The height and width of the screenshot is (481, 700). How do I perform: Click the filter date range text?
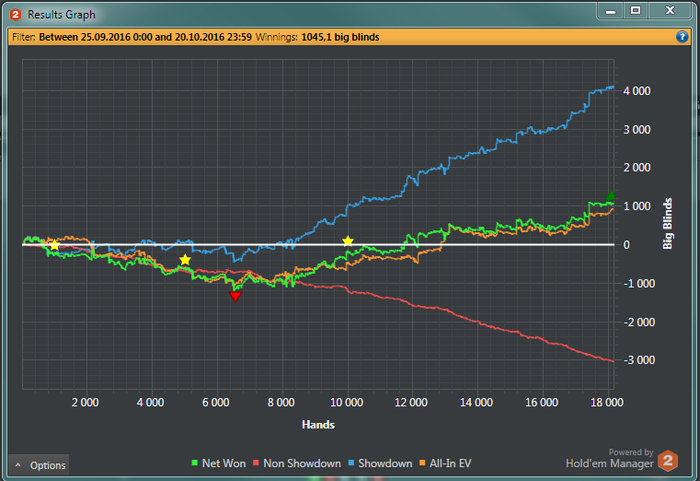[x=145, y=37]
